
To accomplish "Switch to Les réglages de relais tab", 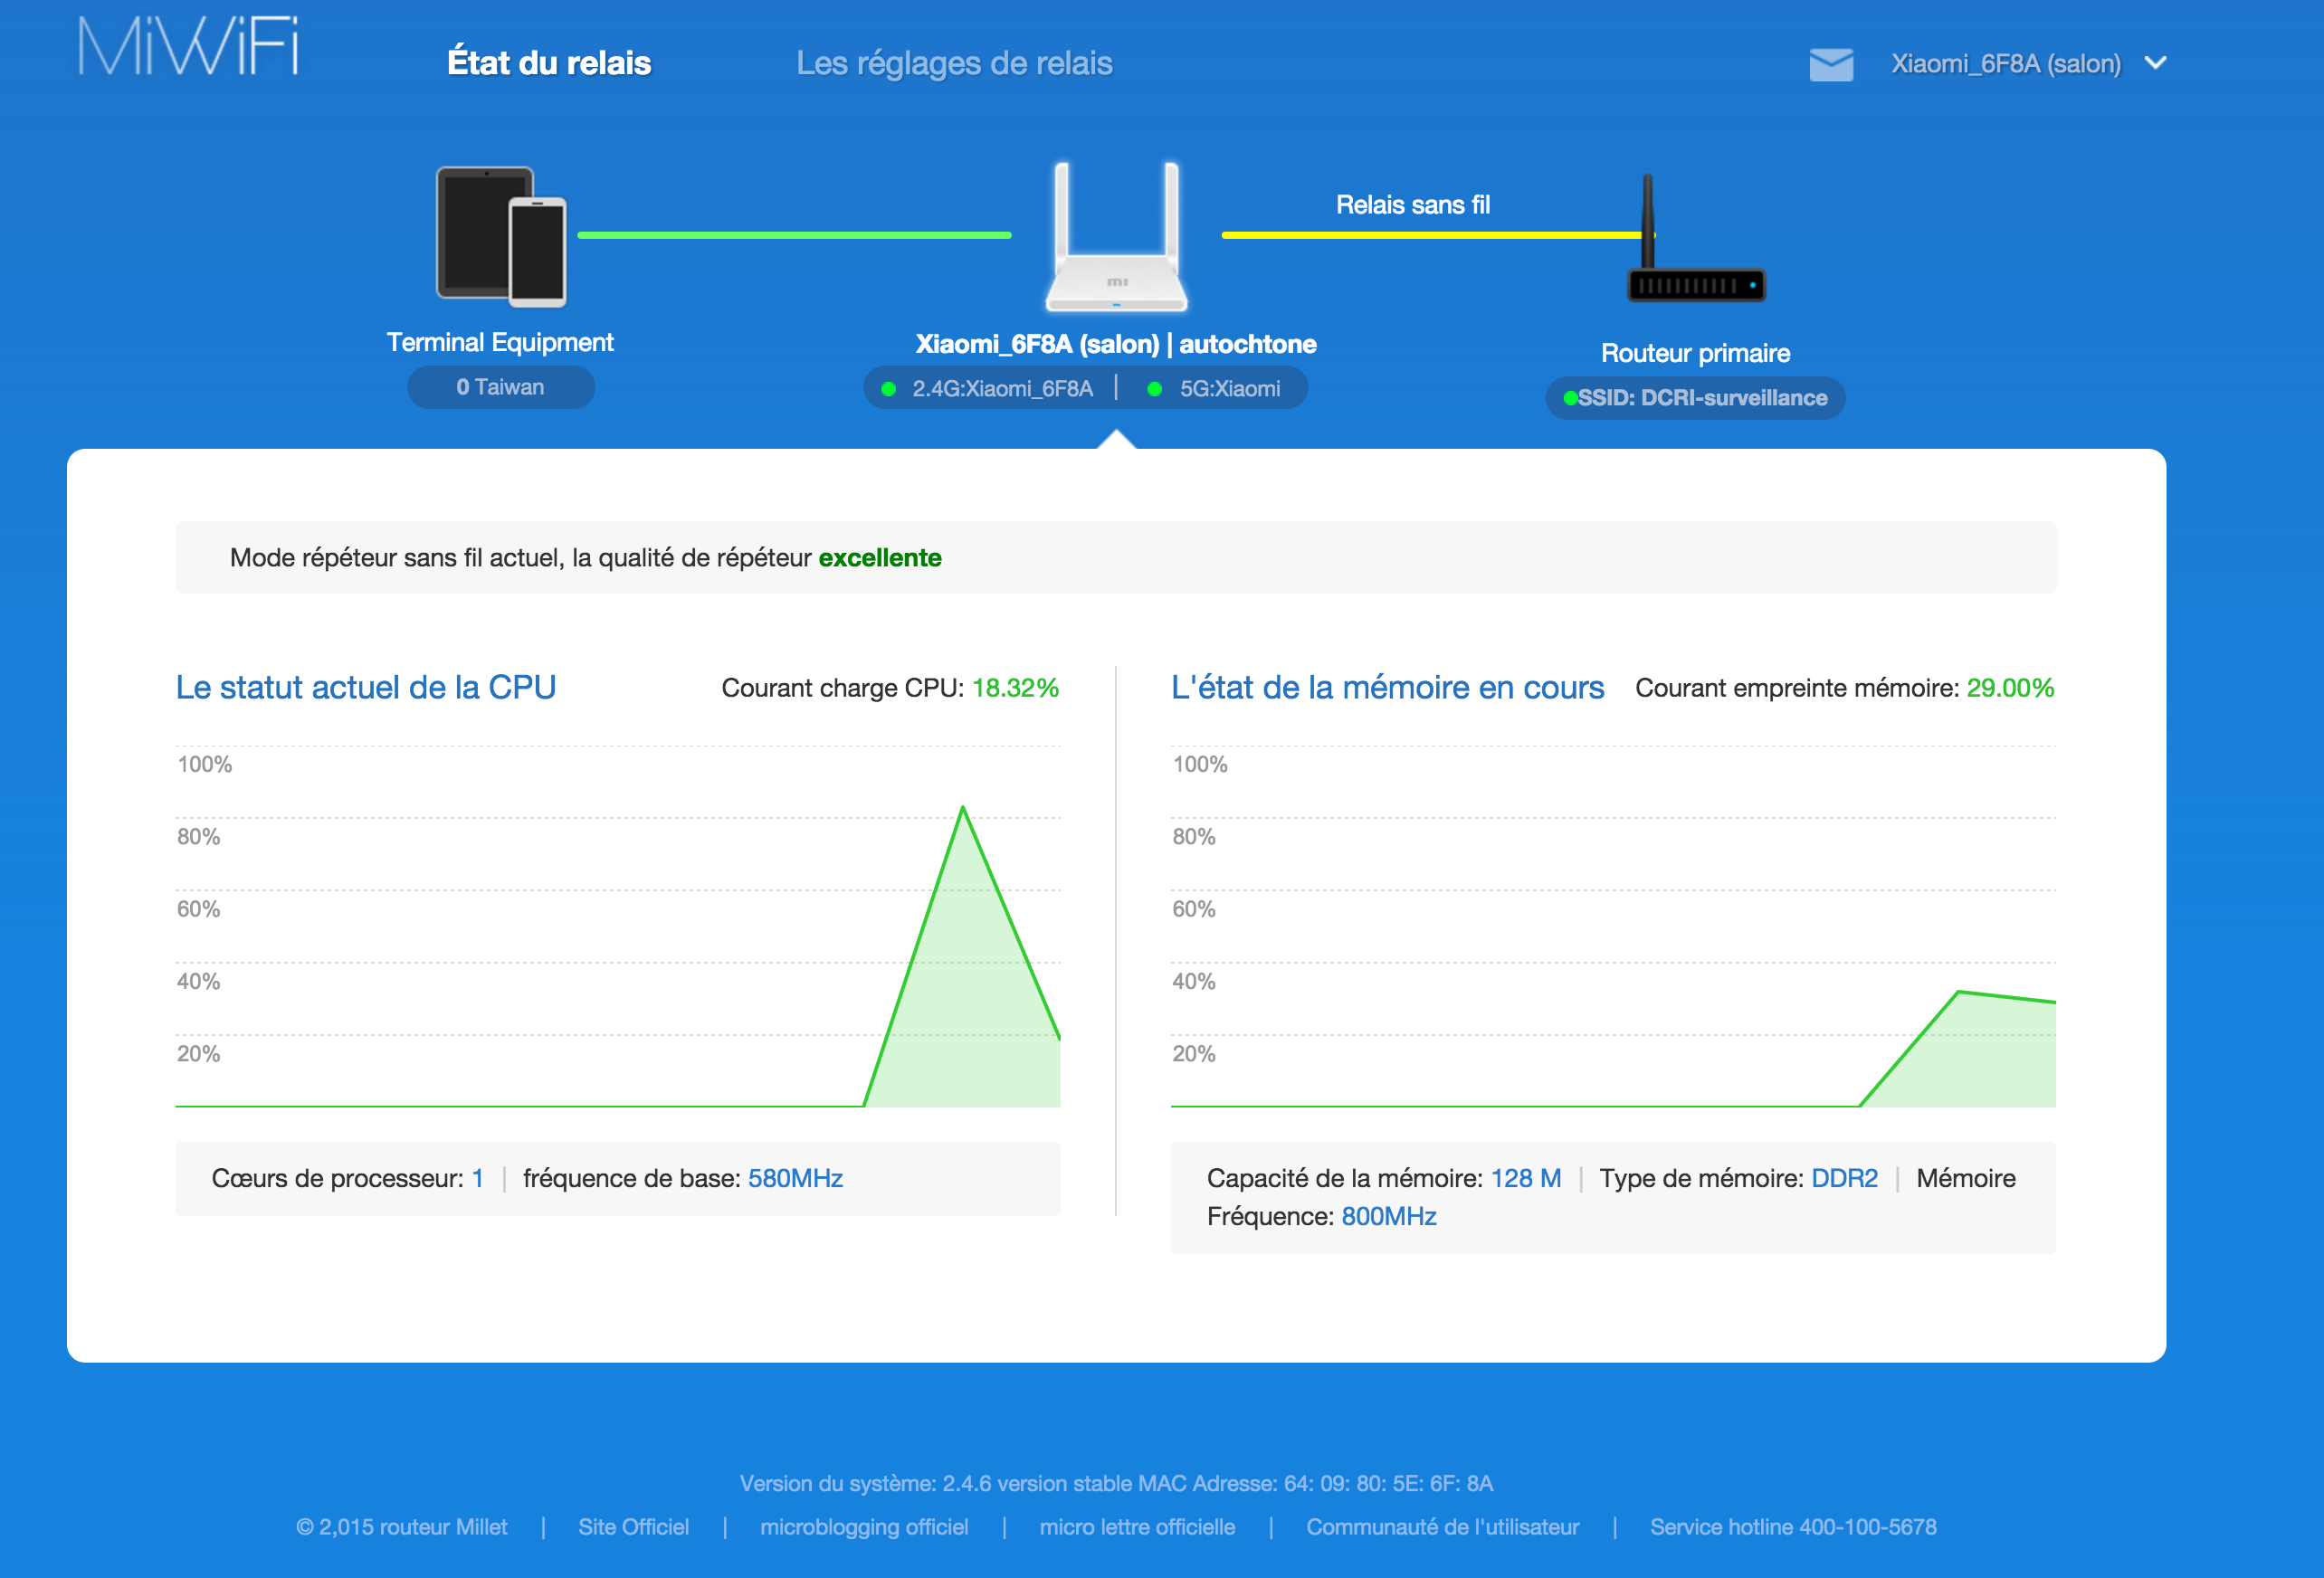I will click(954, 63).
